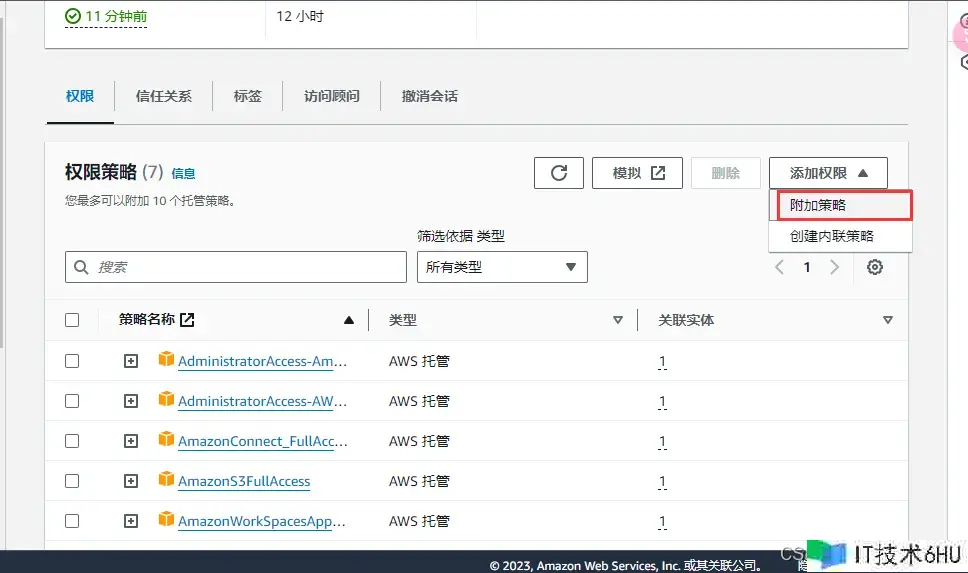The height and width of the screenshot is (573, 968).
Task: Open the 所有类型 filter dropdown
Action: pyautogui.click(x=502, y=267)
